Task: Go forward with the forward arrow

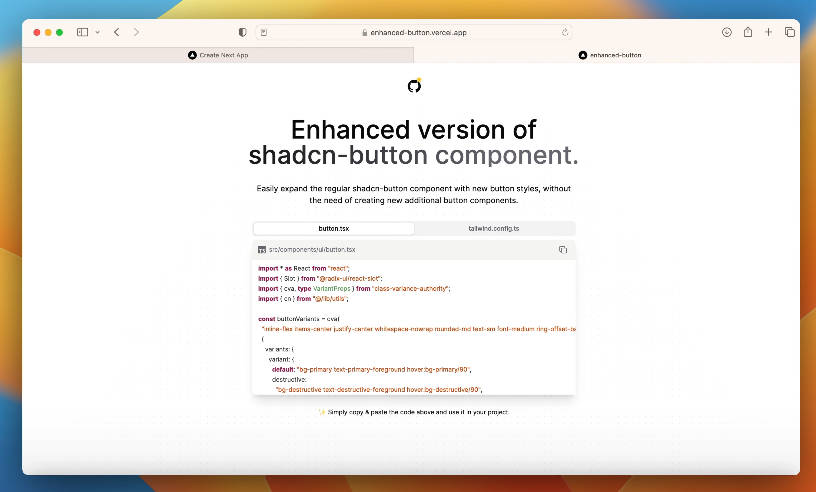Action: click(136, 32)
